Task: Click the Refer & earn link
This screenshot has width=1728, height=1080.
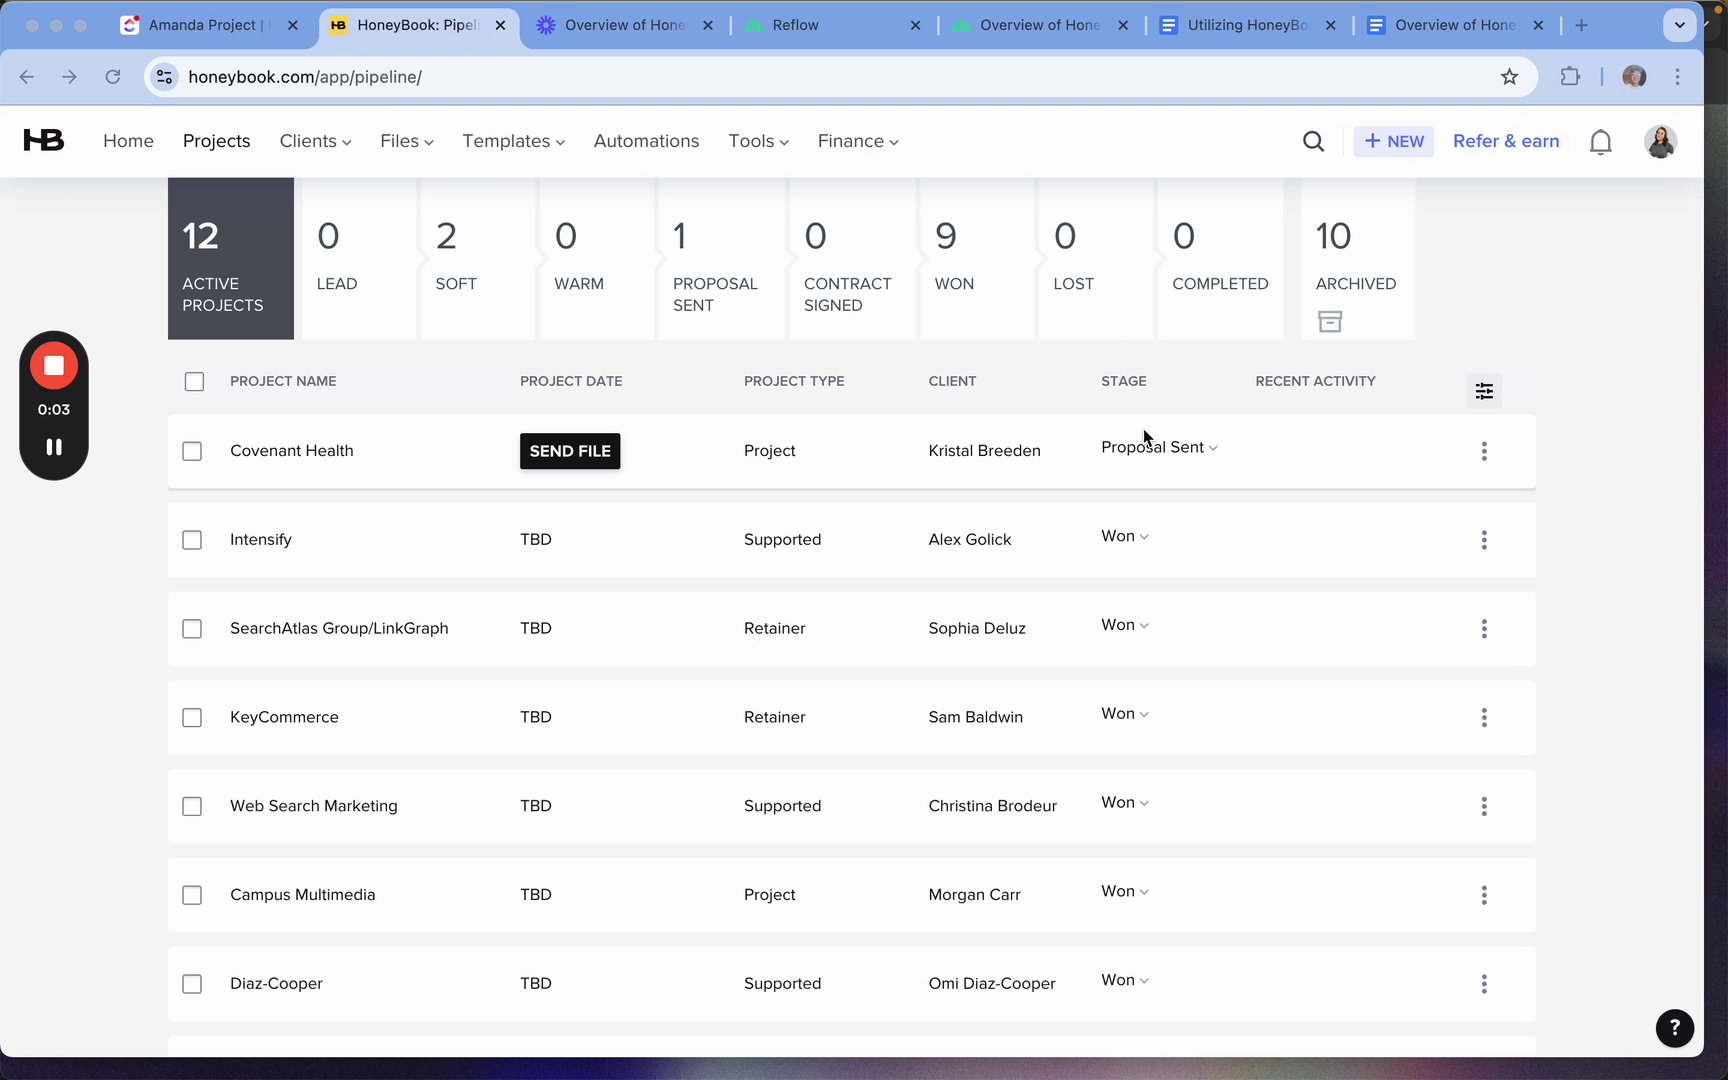Action: pos(1505,141)
